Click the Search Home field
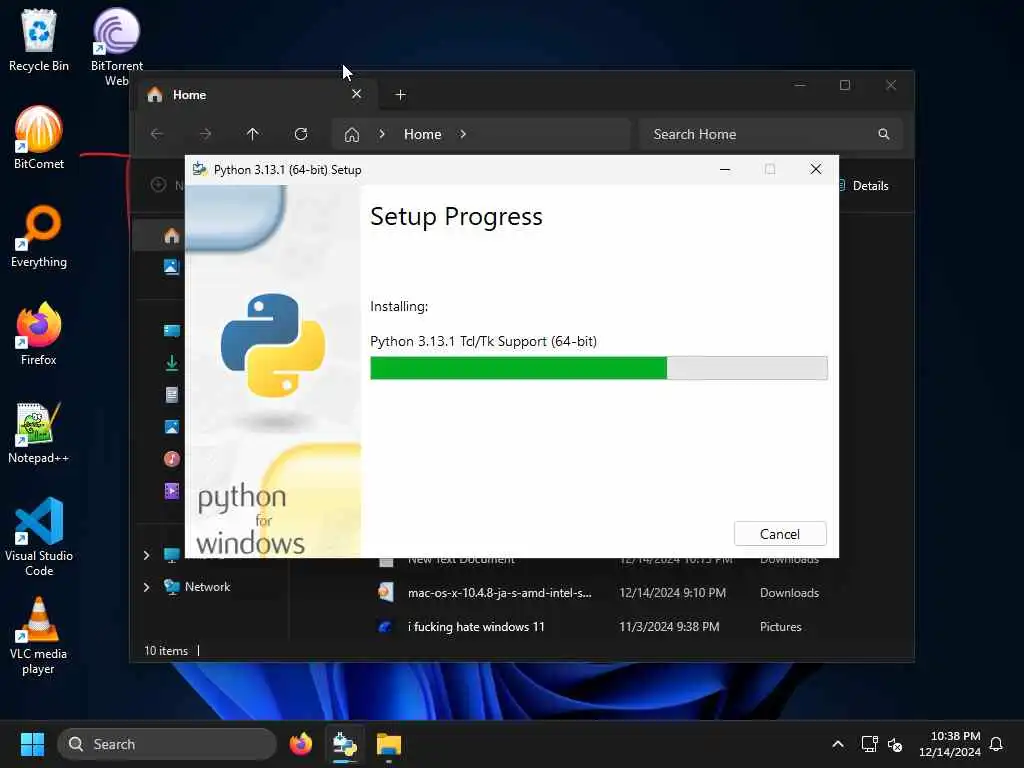The height and width of the screenshot is (768, 1024). (x=771, y=135)
